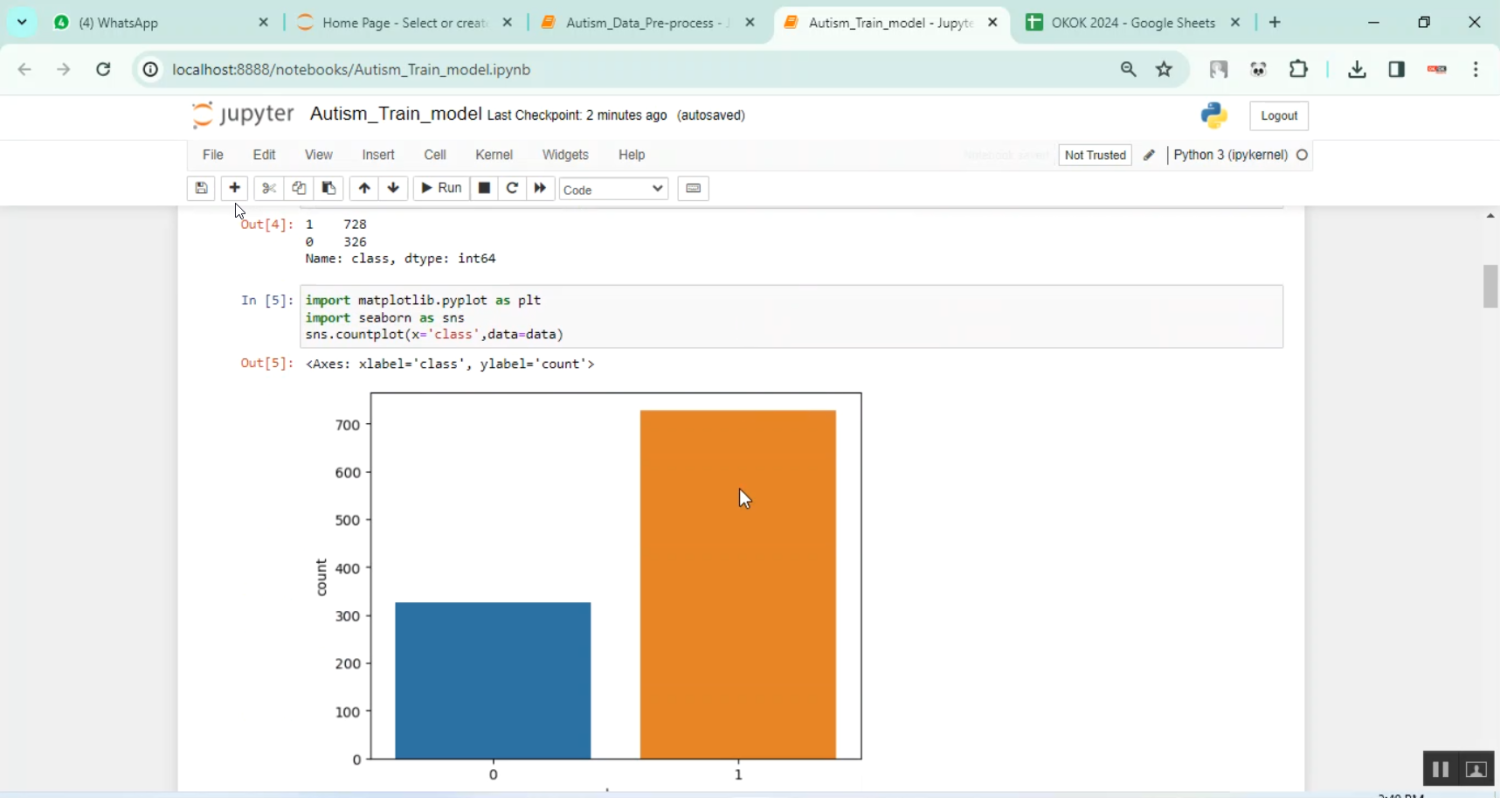Toggle the Not Trusted notebook status
1500x798 pixels.
click(x=1095, y=155)
